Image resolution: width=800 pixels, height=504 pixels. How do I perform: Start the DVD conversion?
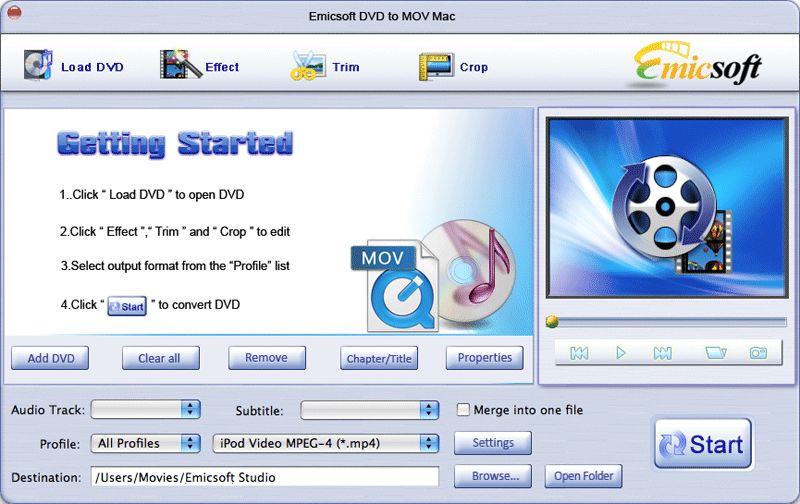703,444
